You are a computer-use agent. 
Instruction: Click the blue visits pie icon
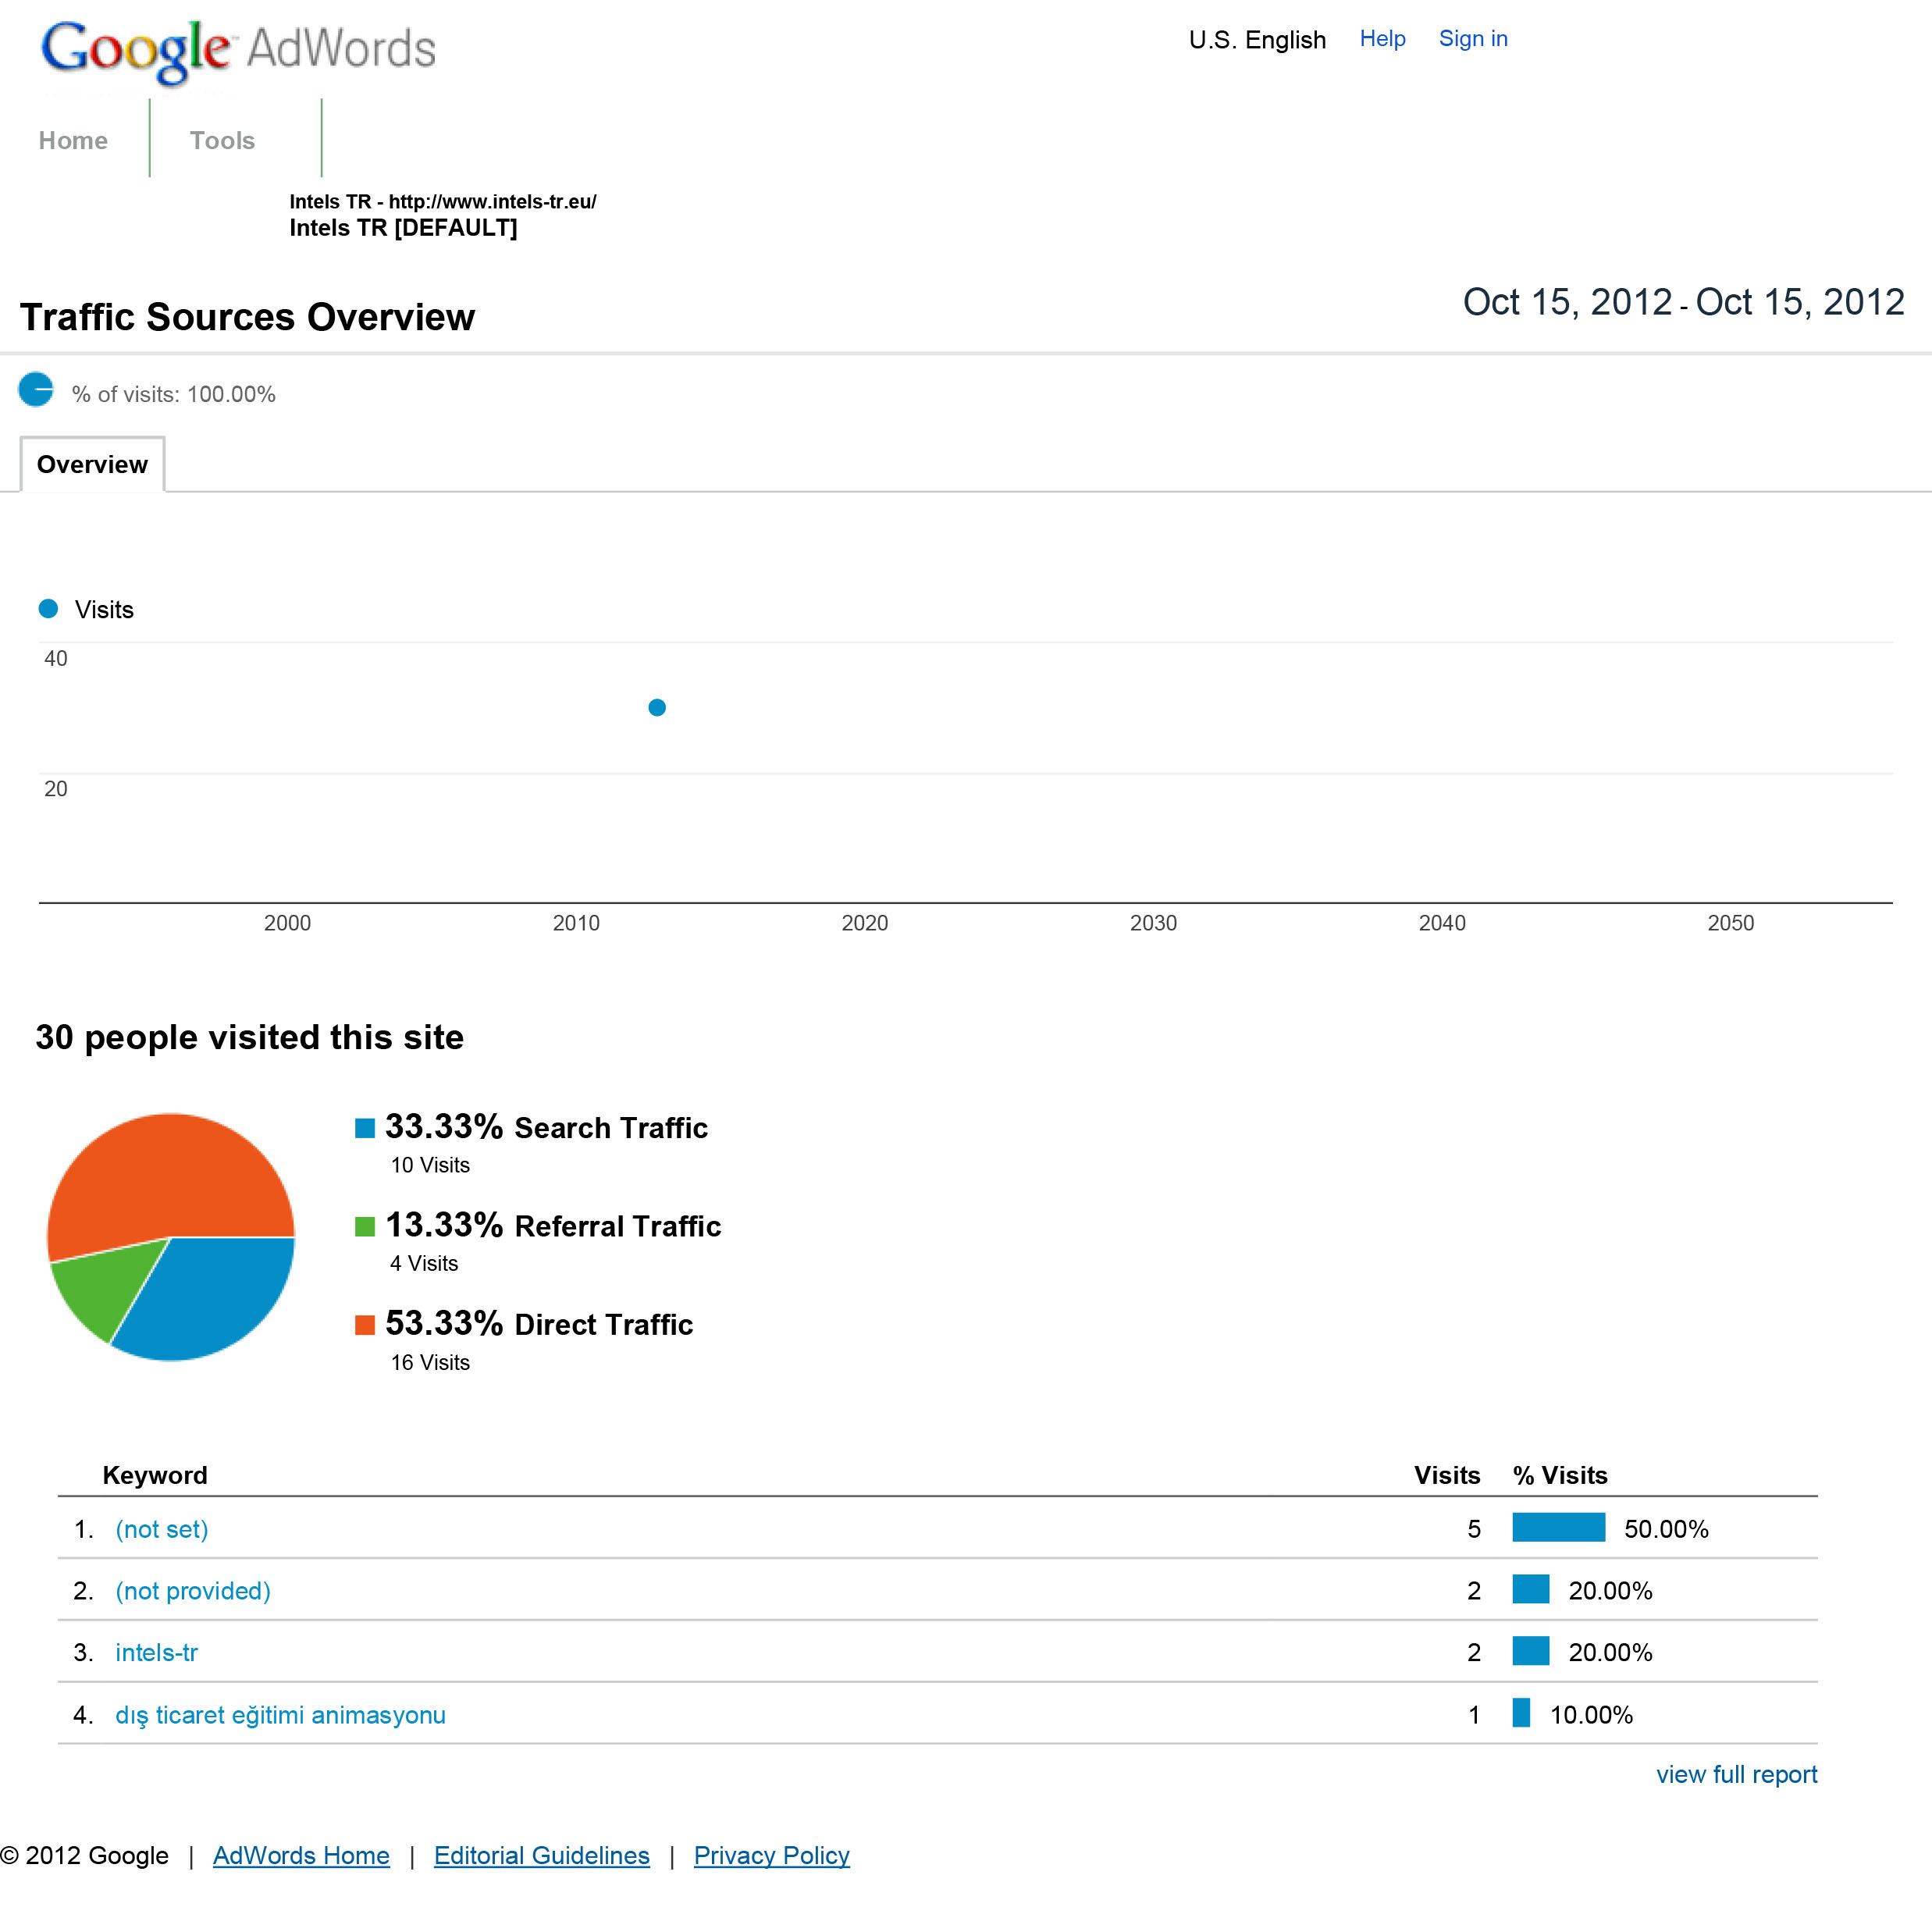click(36, 389)
